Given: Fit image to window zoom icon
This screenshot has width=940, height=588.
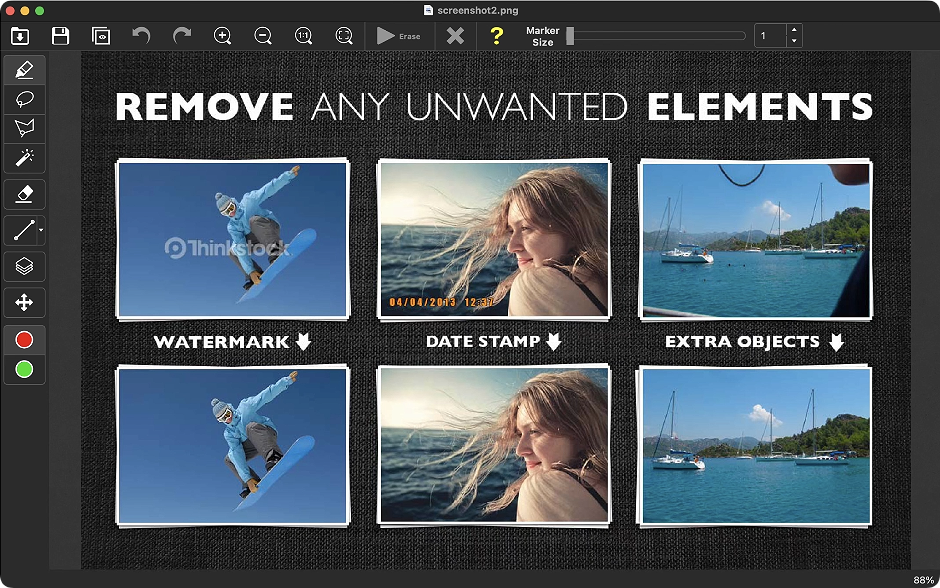Looking at the screenshot, I should 344,36.
